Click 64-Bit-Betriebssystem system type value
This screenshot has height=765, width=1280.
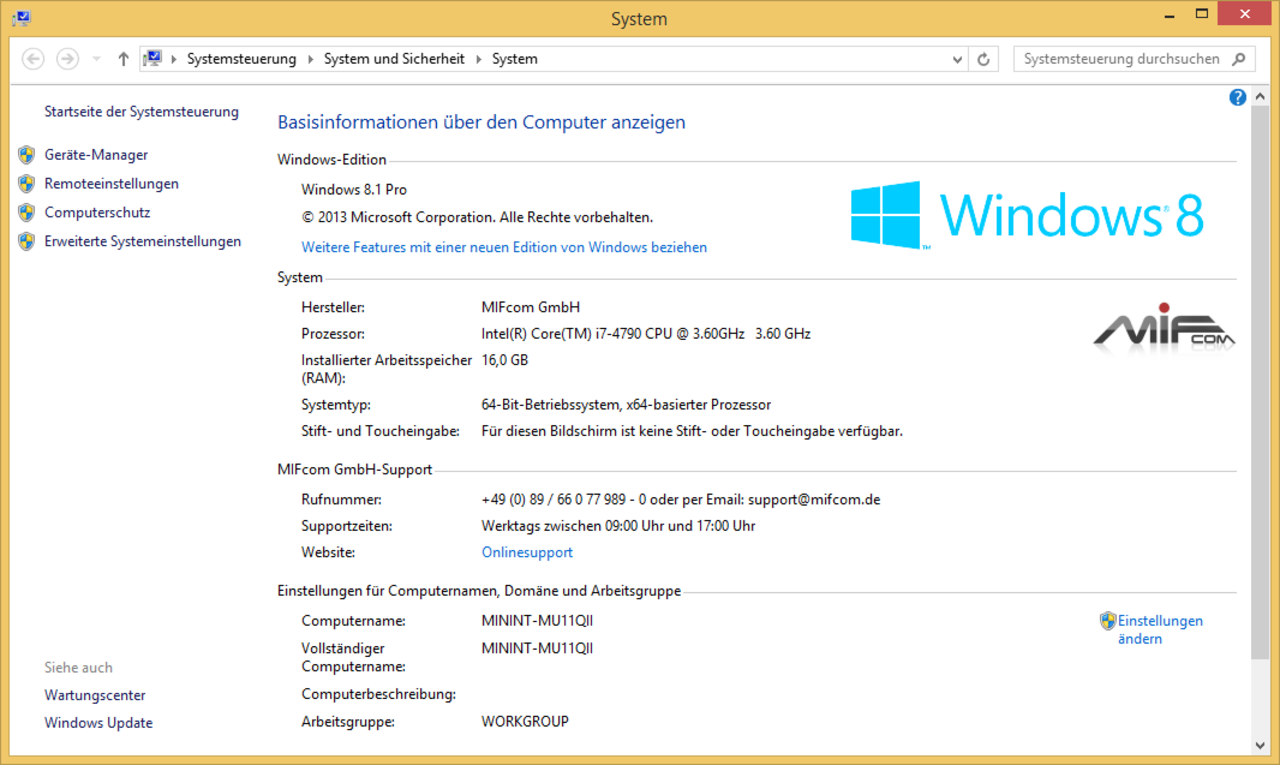click(626, 405)
